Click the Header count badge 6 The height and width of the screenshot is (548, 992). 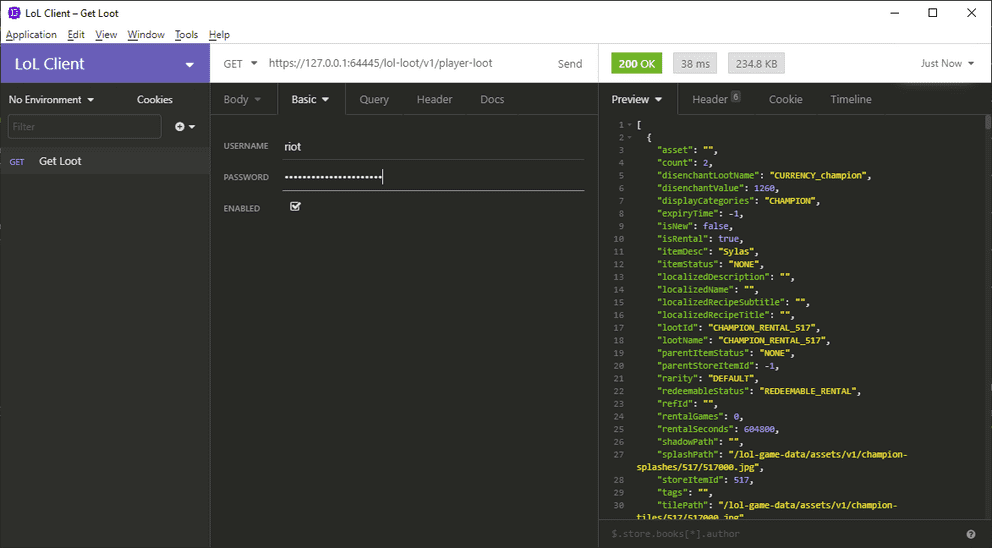(735, 97)
